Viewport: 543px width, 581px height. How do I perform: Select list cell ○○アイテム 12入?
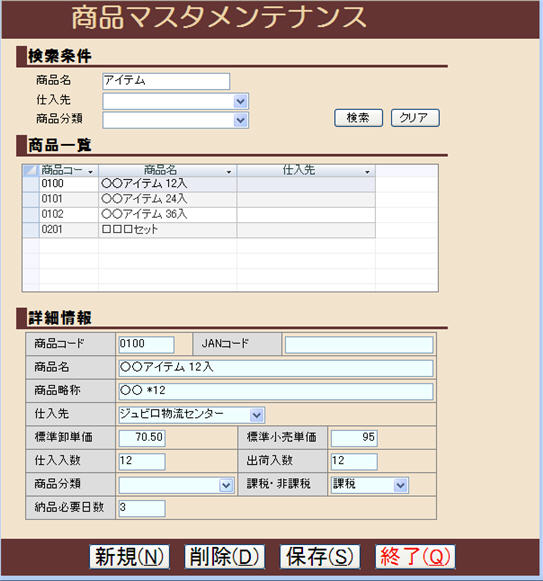coord(168,184)
